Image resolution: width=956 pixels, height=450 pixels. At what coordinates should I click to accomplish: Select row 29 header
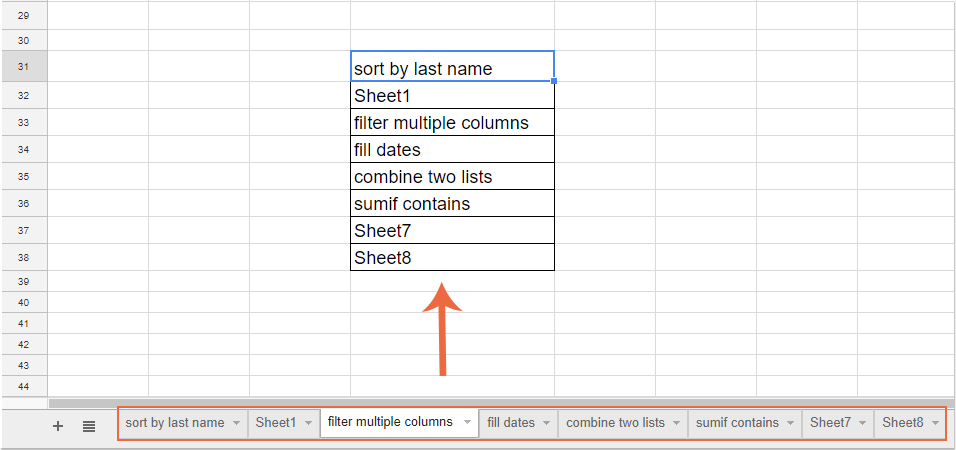(24, 15)
